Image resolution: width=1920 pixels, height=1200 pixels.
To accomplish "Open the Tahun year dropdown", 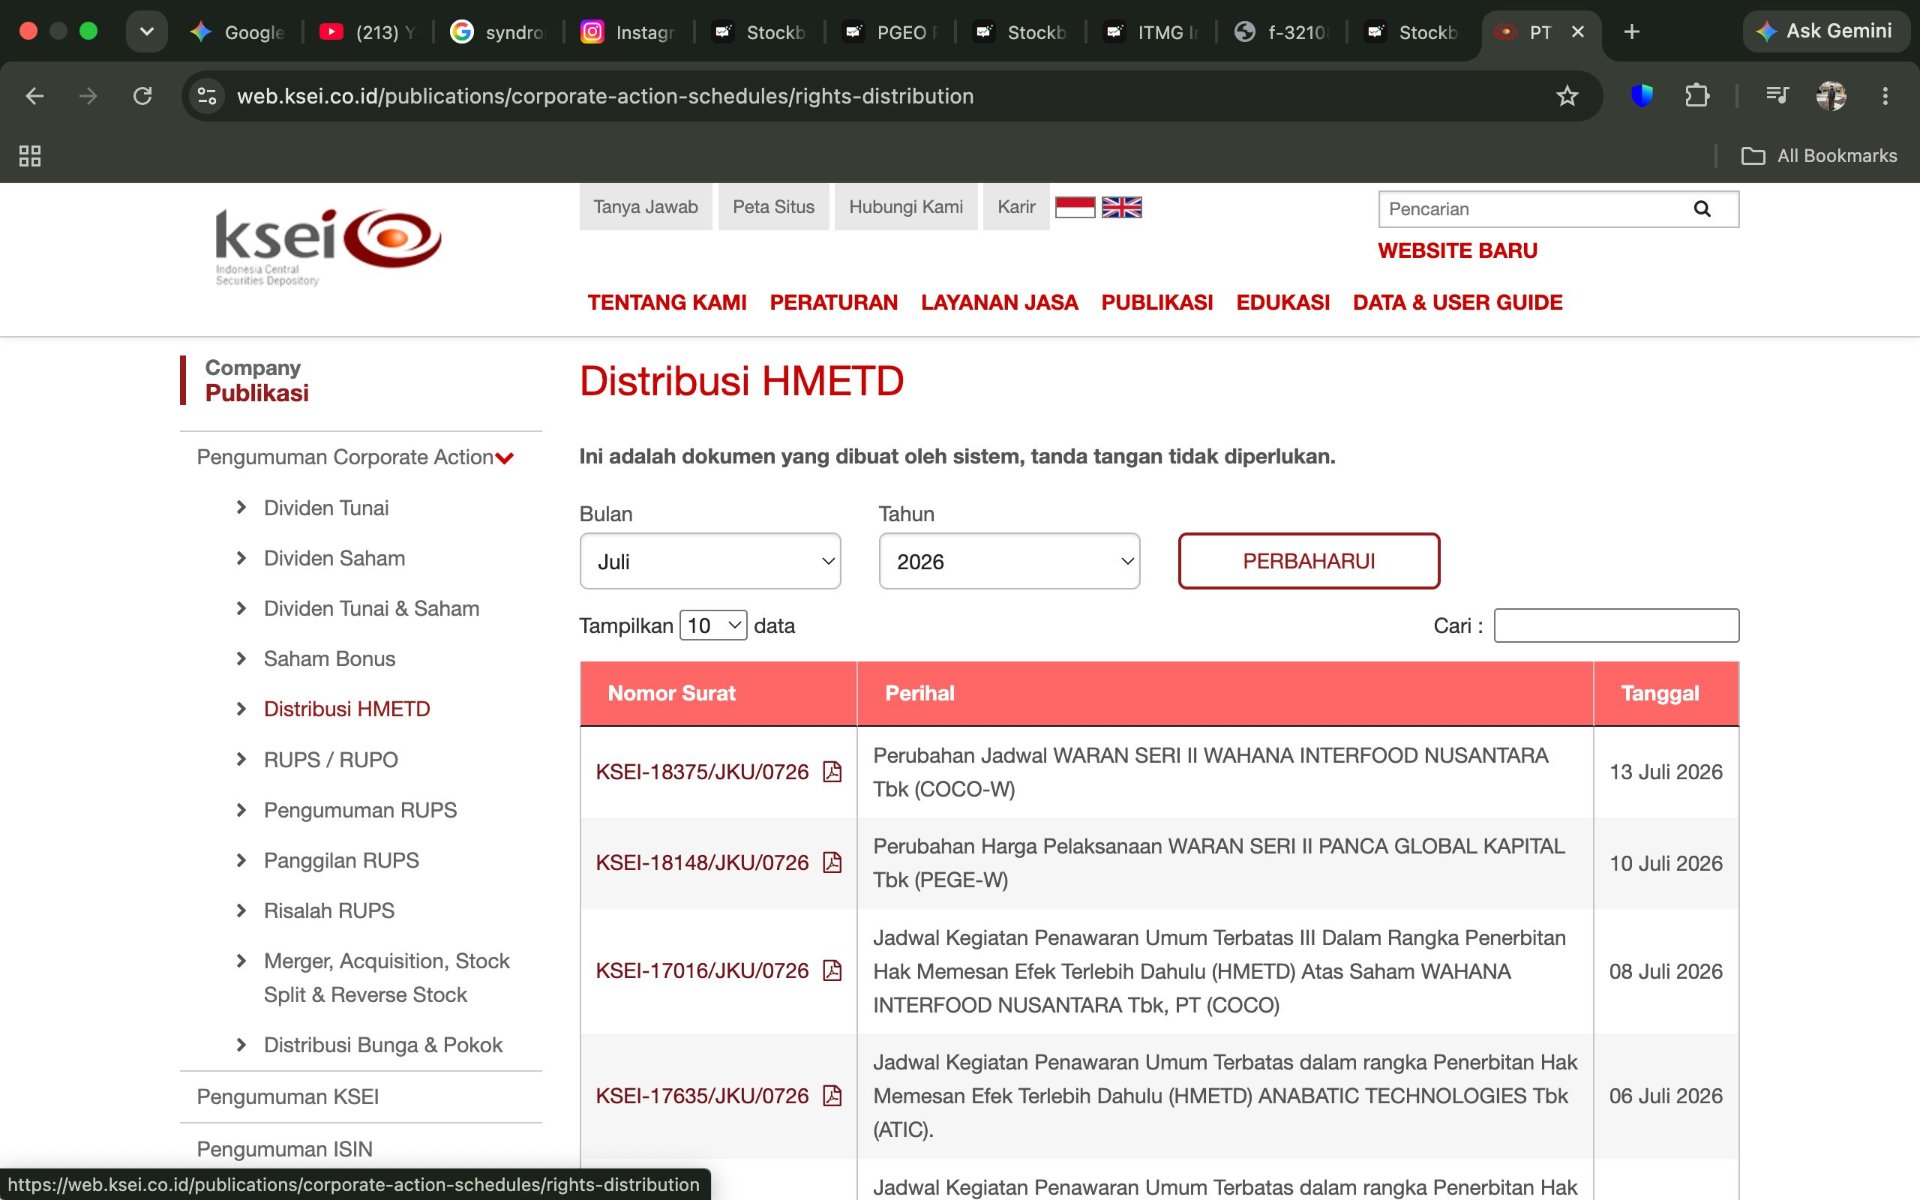I will coord(1009,562).
